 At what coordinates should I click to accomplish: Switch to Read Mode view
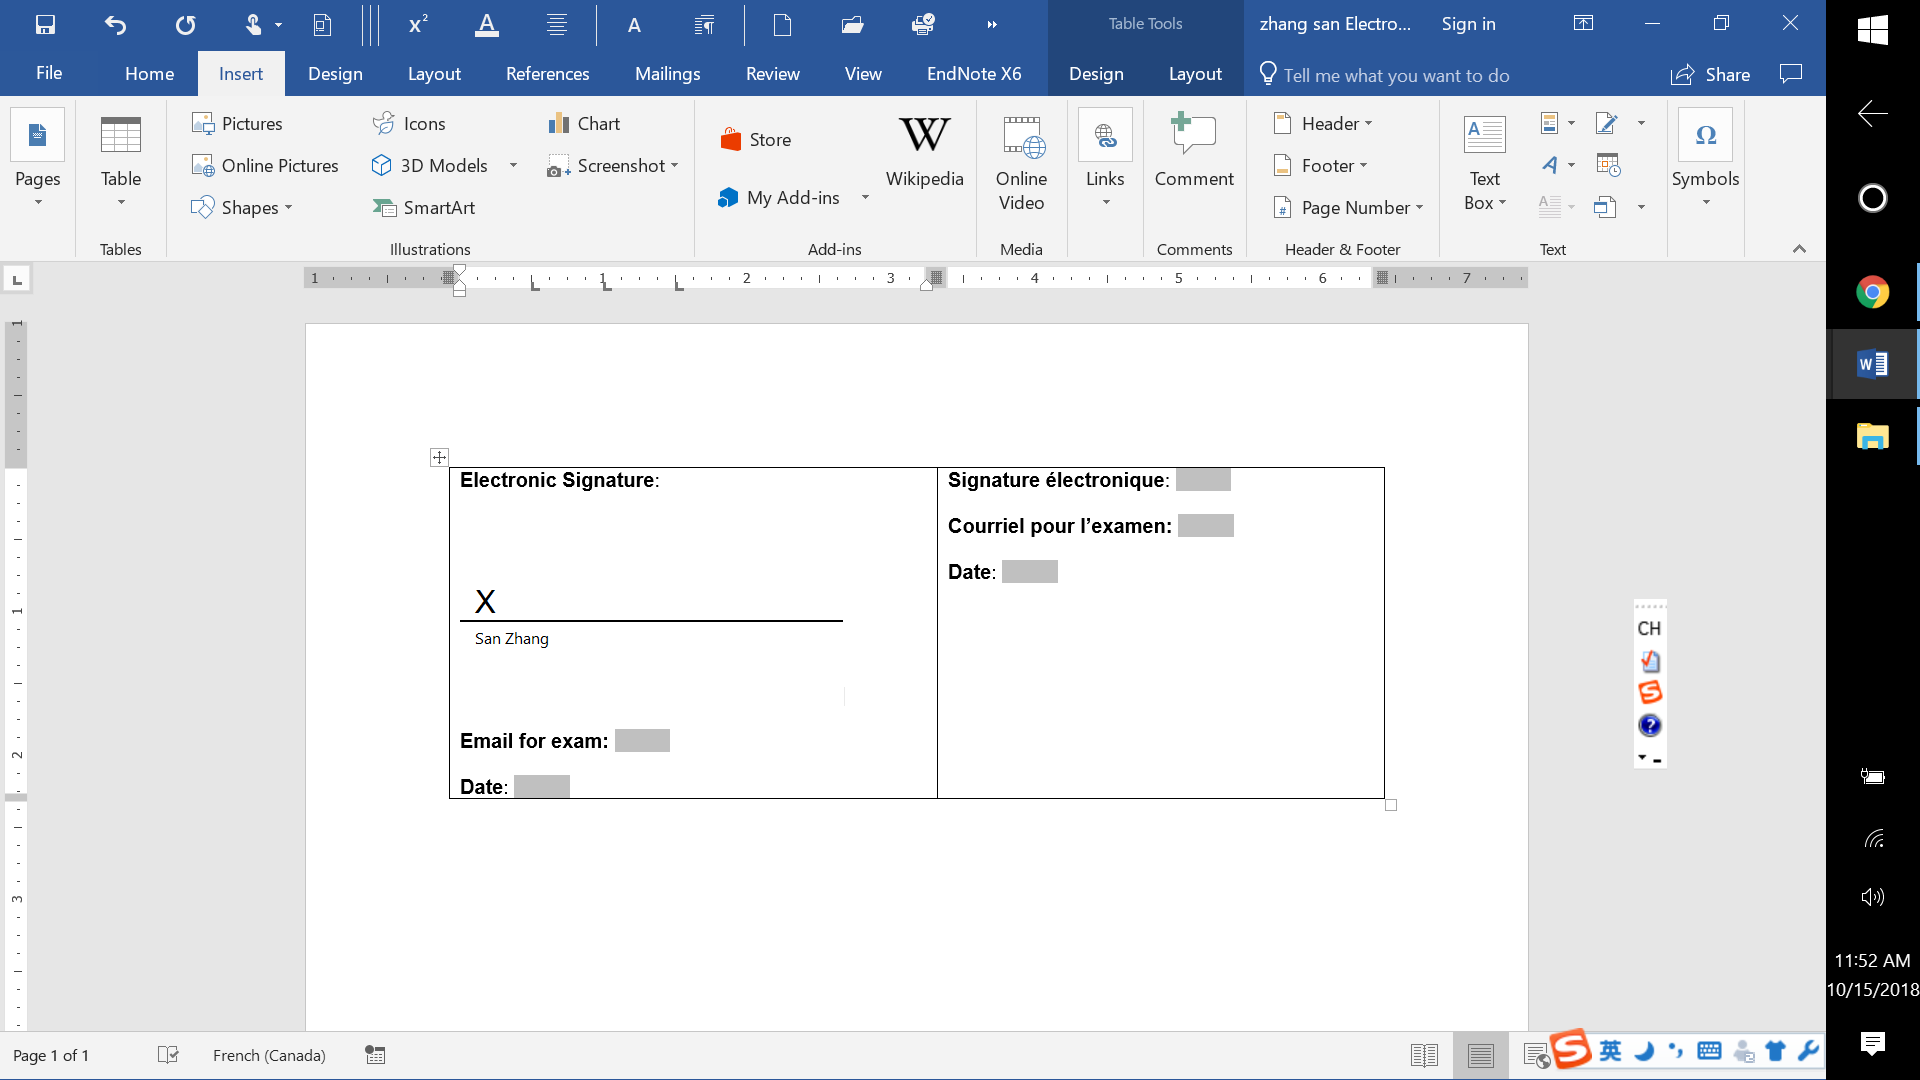click(1424, 1055)
